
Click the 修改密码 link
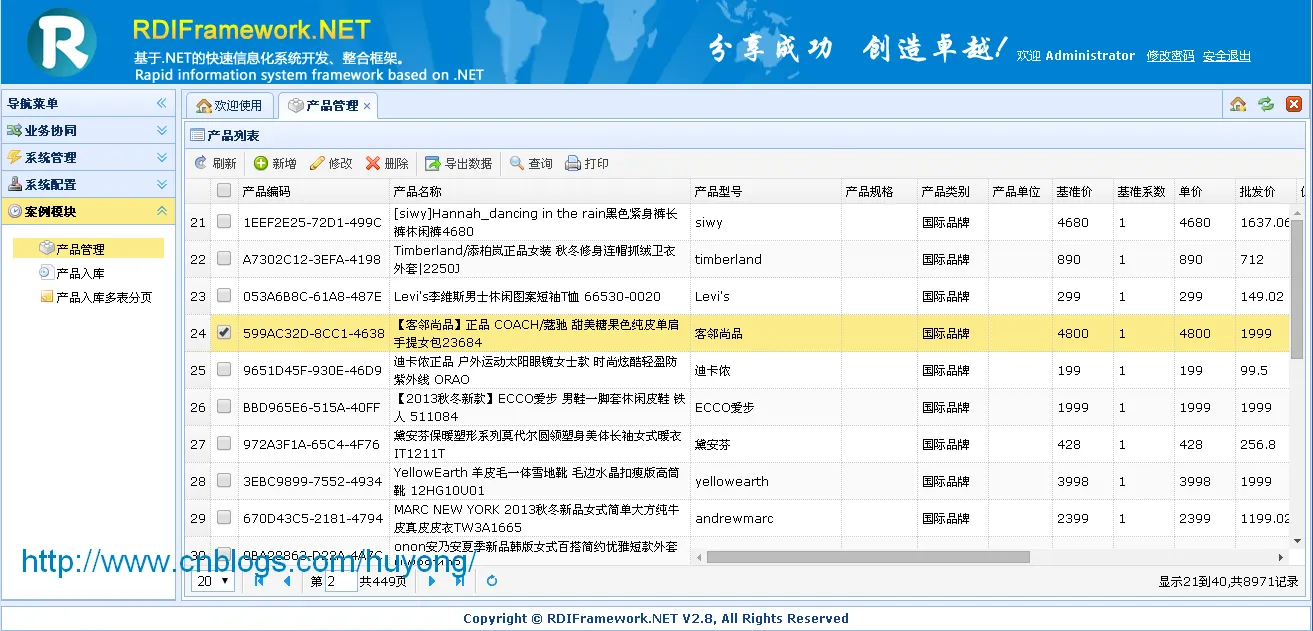point(1170,56)
